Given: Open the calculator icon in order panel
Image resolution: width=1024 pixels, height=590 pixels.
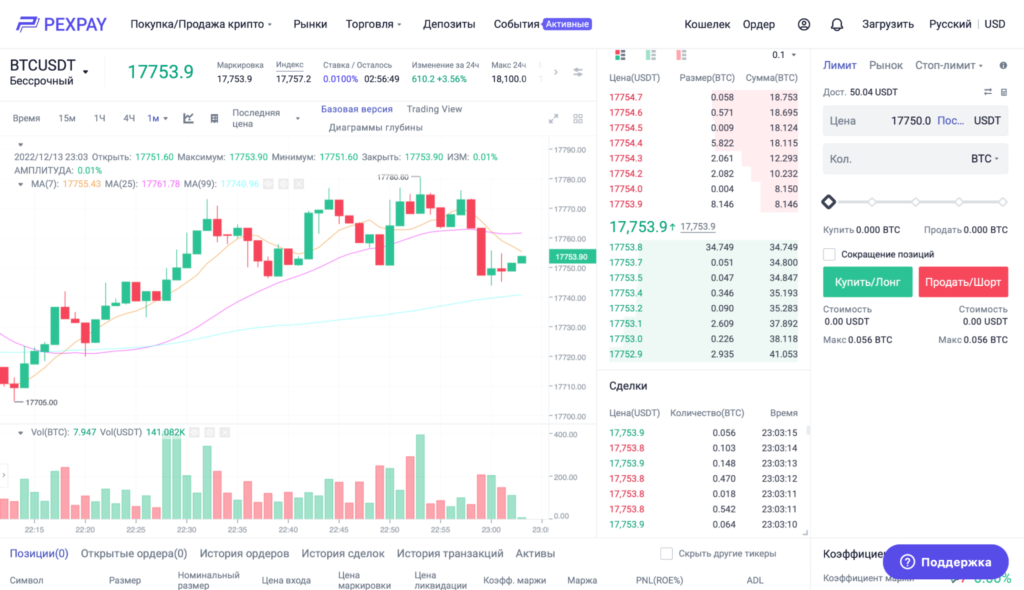Looking at the screenshot, I should pos(1003,92).
